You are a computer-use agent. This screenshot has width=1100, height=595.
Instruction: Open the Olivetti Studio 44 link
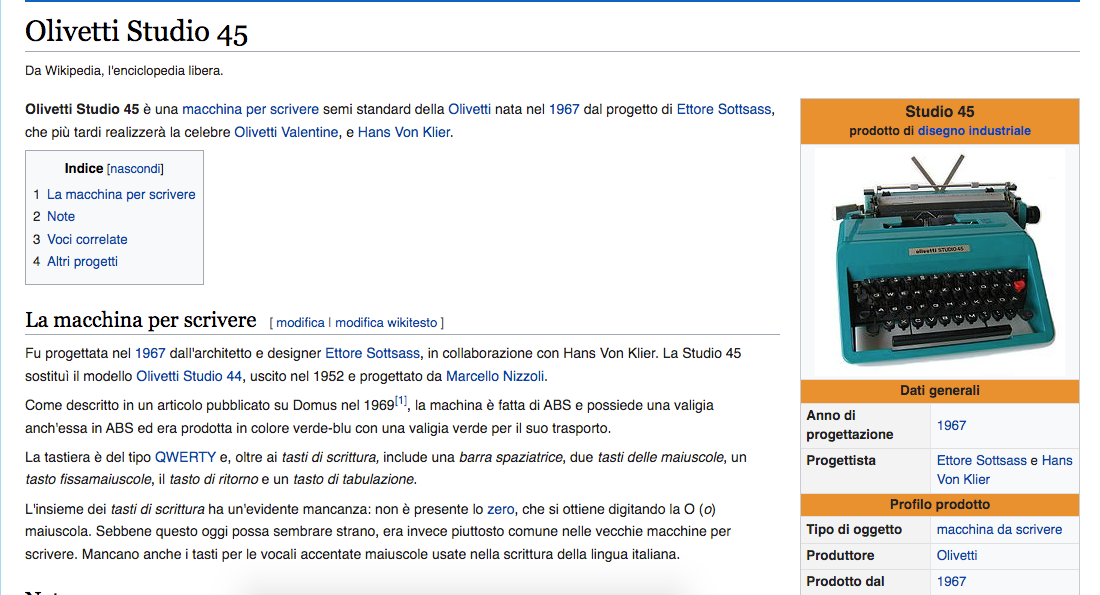coord(189,376)
